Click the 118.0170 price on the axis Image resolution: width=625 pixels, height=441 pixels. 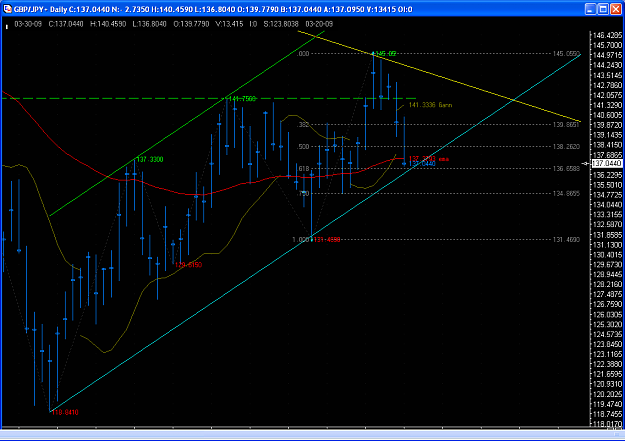click(607, 424)
